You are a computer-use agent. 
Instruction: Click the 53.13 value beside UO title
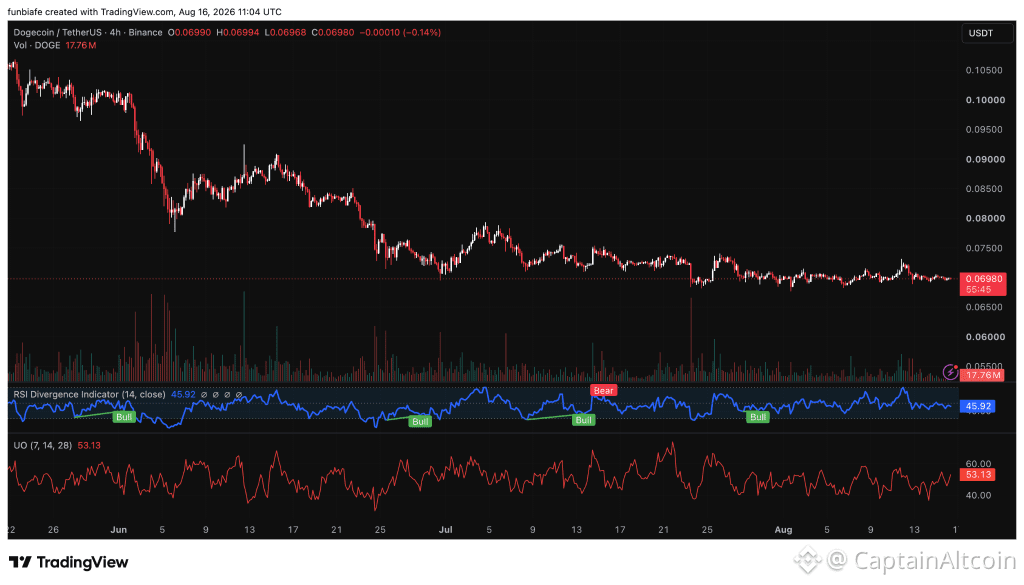pos(89,445)
